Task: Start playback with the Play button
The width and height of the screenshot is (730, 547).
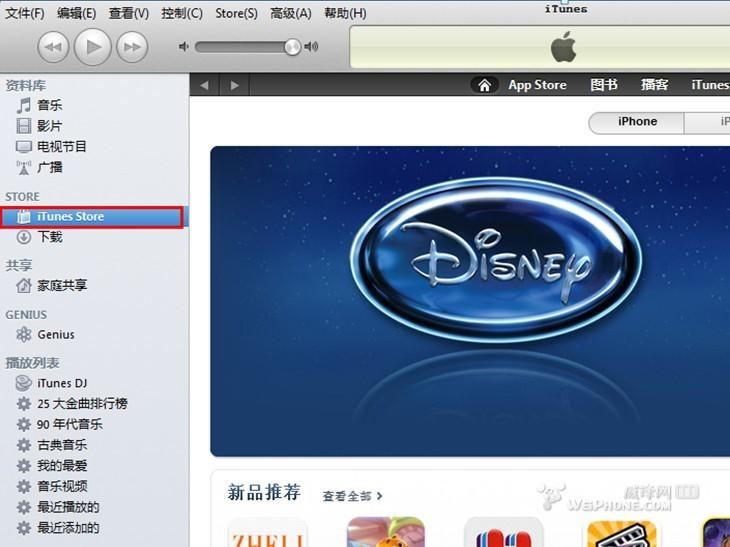Action: pos(93,47)
